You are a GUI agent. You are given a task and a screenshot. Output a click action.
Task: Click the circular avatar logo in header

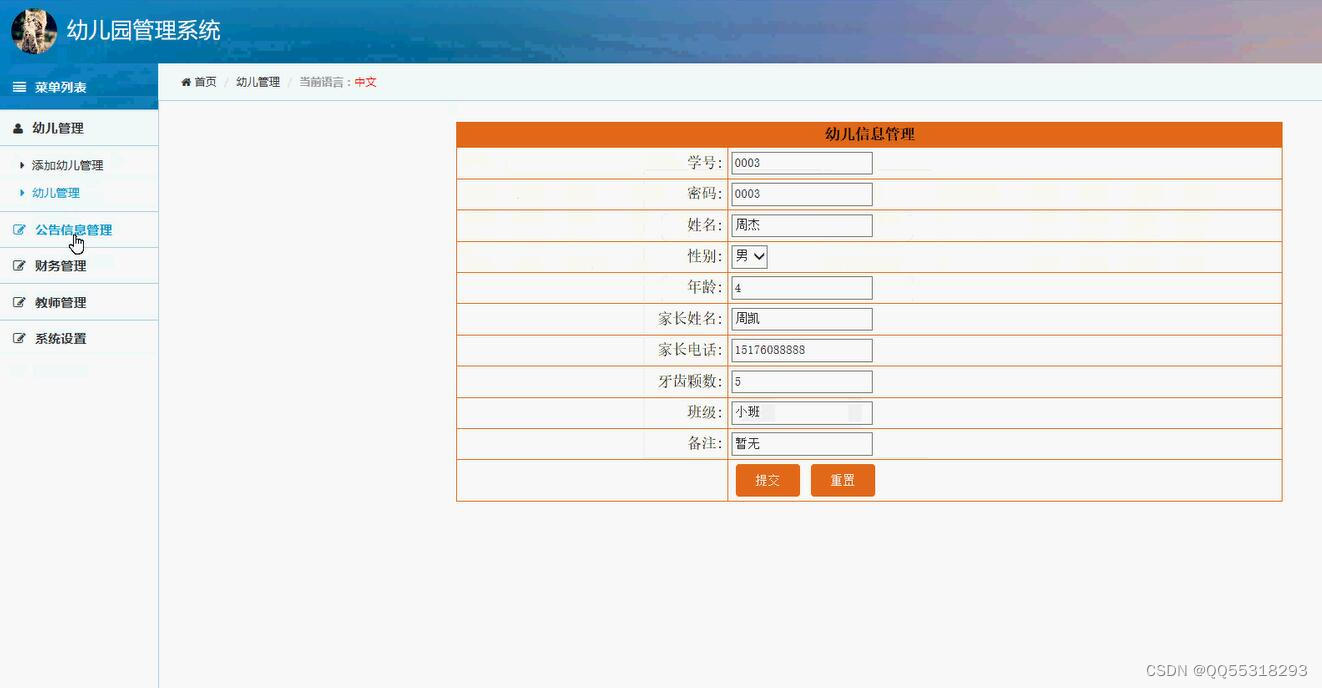(34, 31)
